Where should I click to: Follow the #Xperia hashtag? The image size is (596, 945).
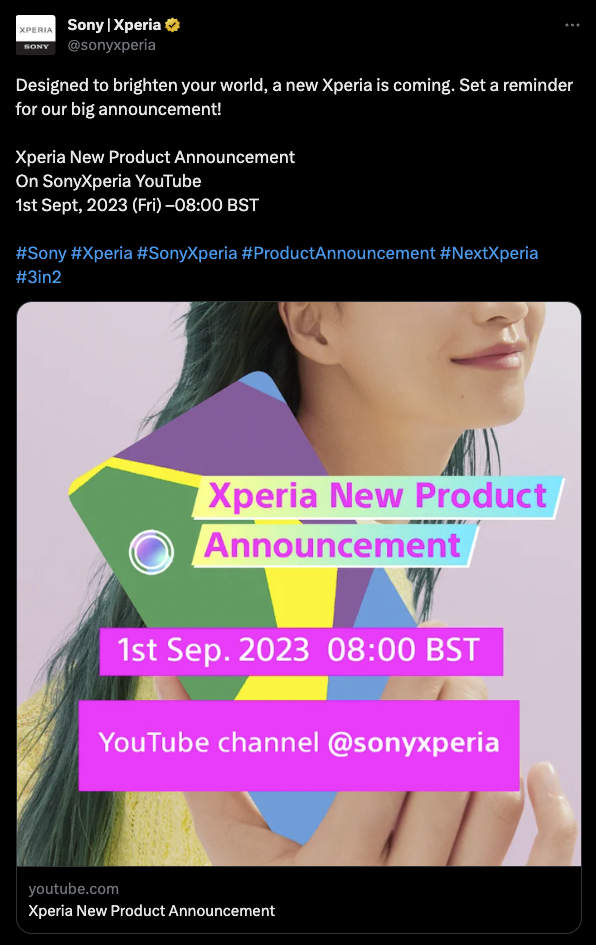tap(101, 253)
